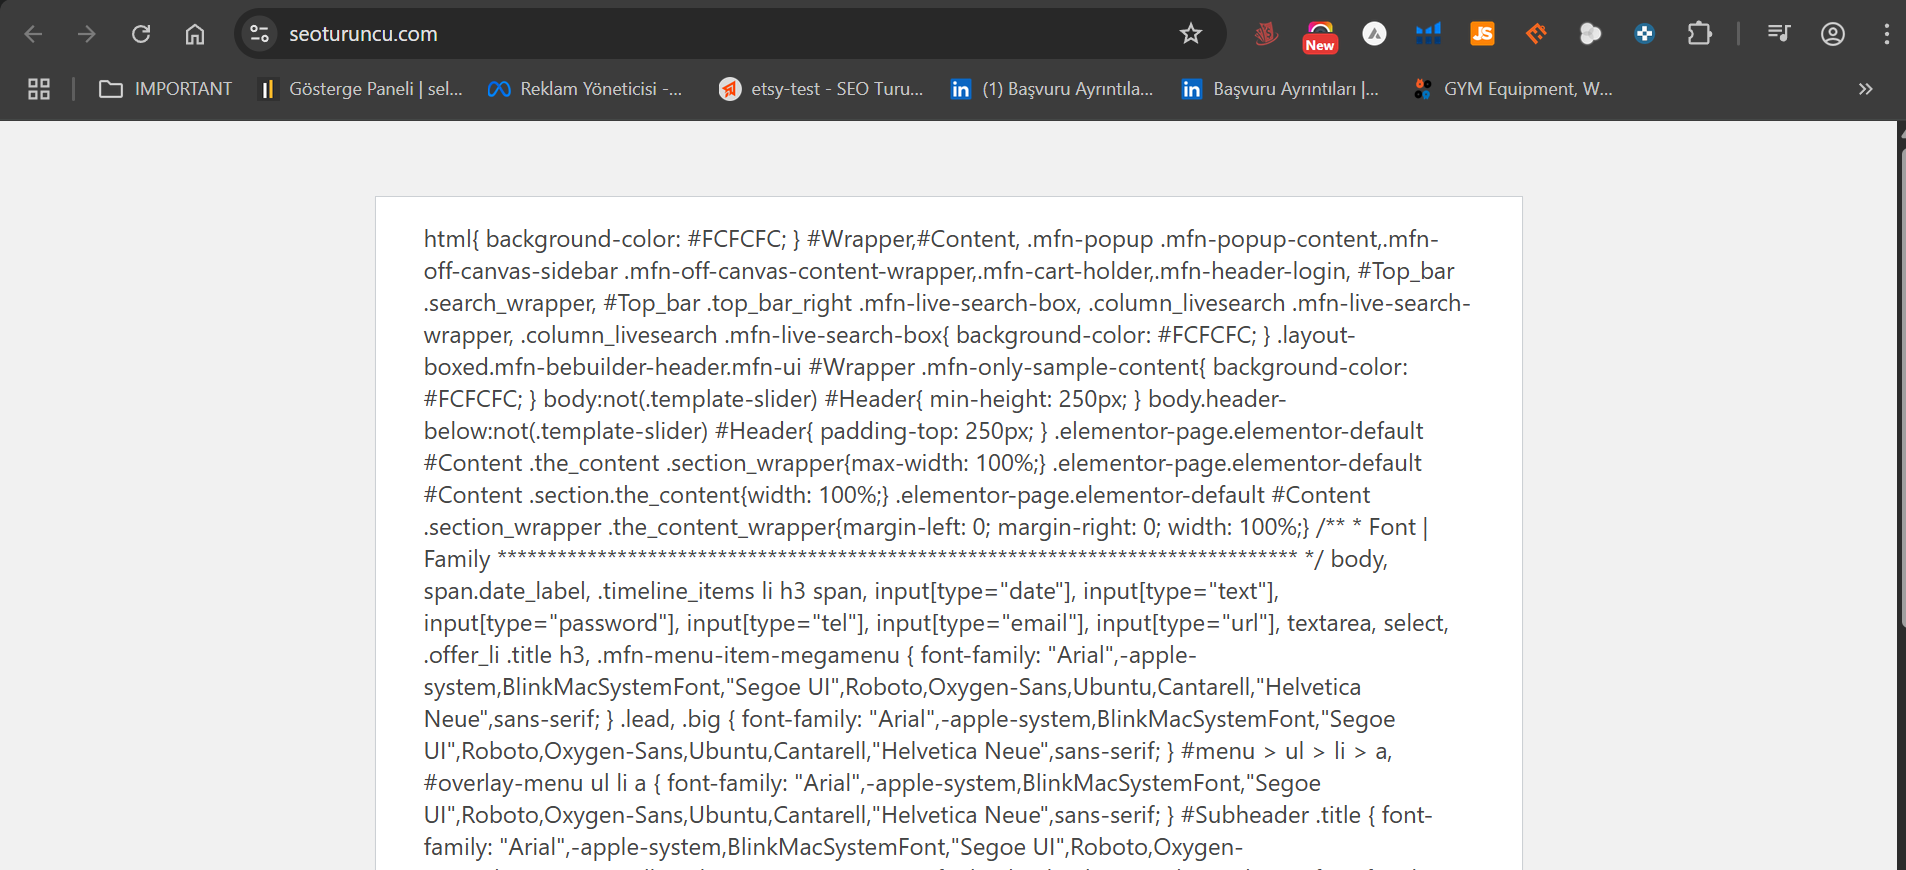Click the text '#overlay-menu ul li a'
The width and height of the screenshot is (1906, 870).
click(535, 783)
